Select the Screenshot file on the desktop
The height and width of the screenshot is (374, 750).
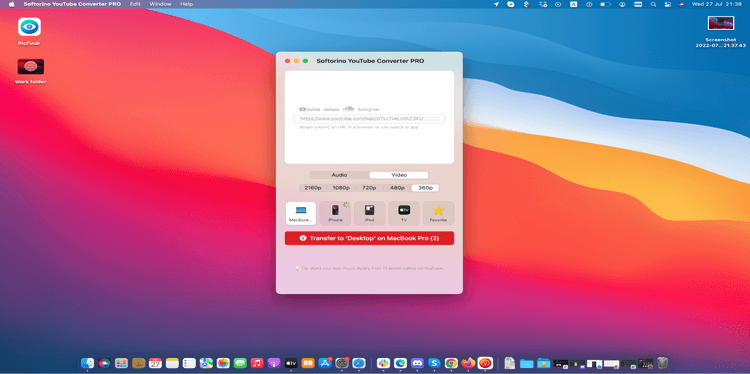[x=721, y=32]
